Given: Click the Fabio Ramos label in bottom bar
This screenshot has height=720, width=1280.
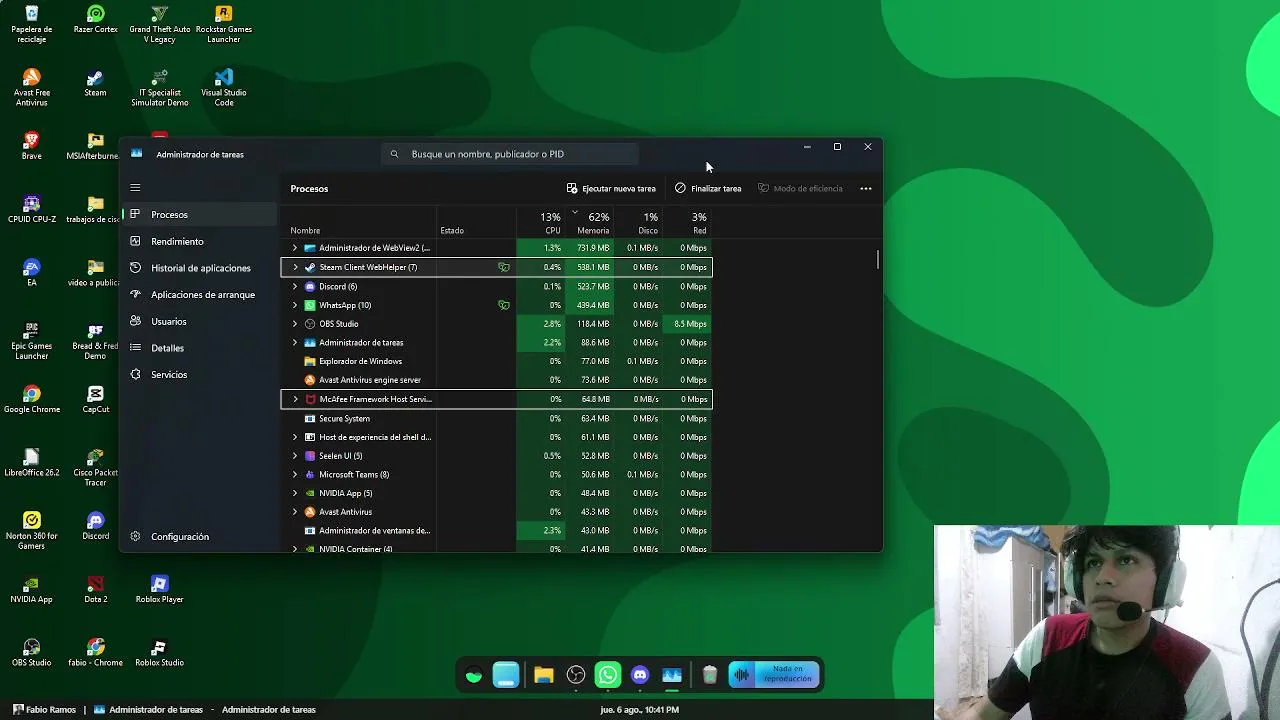Looking at the screenshot, I should [51, 709].
